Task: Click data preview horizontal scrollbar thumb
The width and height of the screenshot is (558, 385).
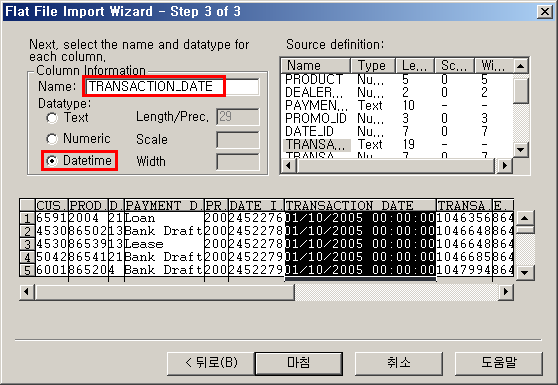Action: [x=164, y=292]
